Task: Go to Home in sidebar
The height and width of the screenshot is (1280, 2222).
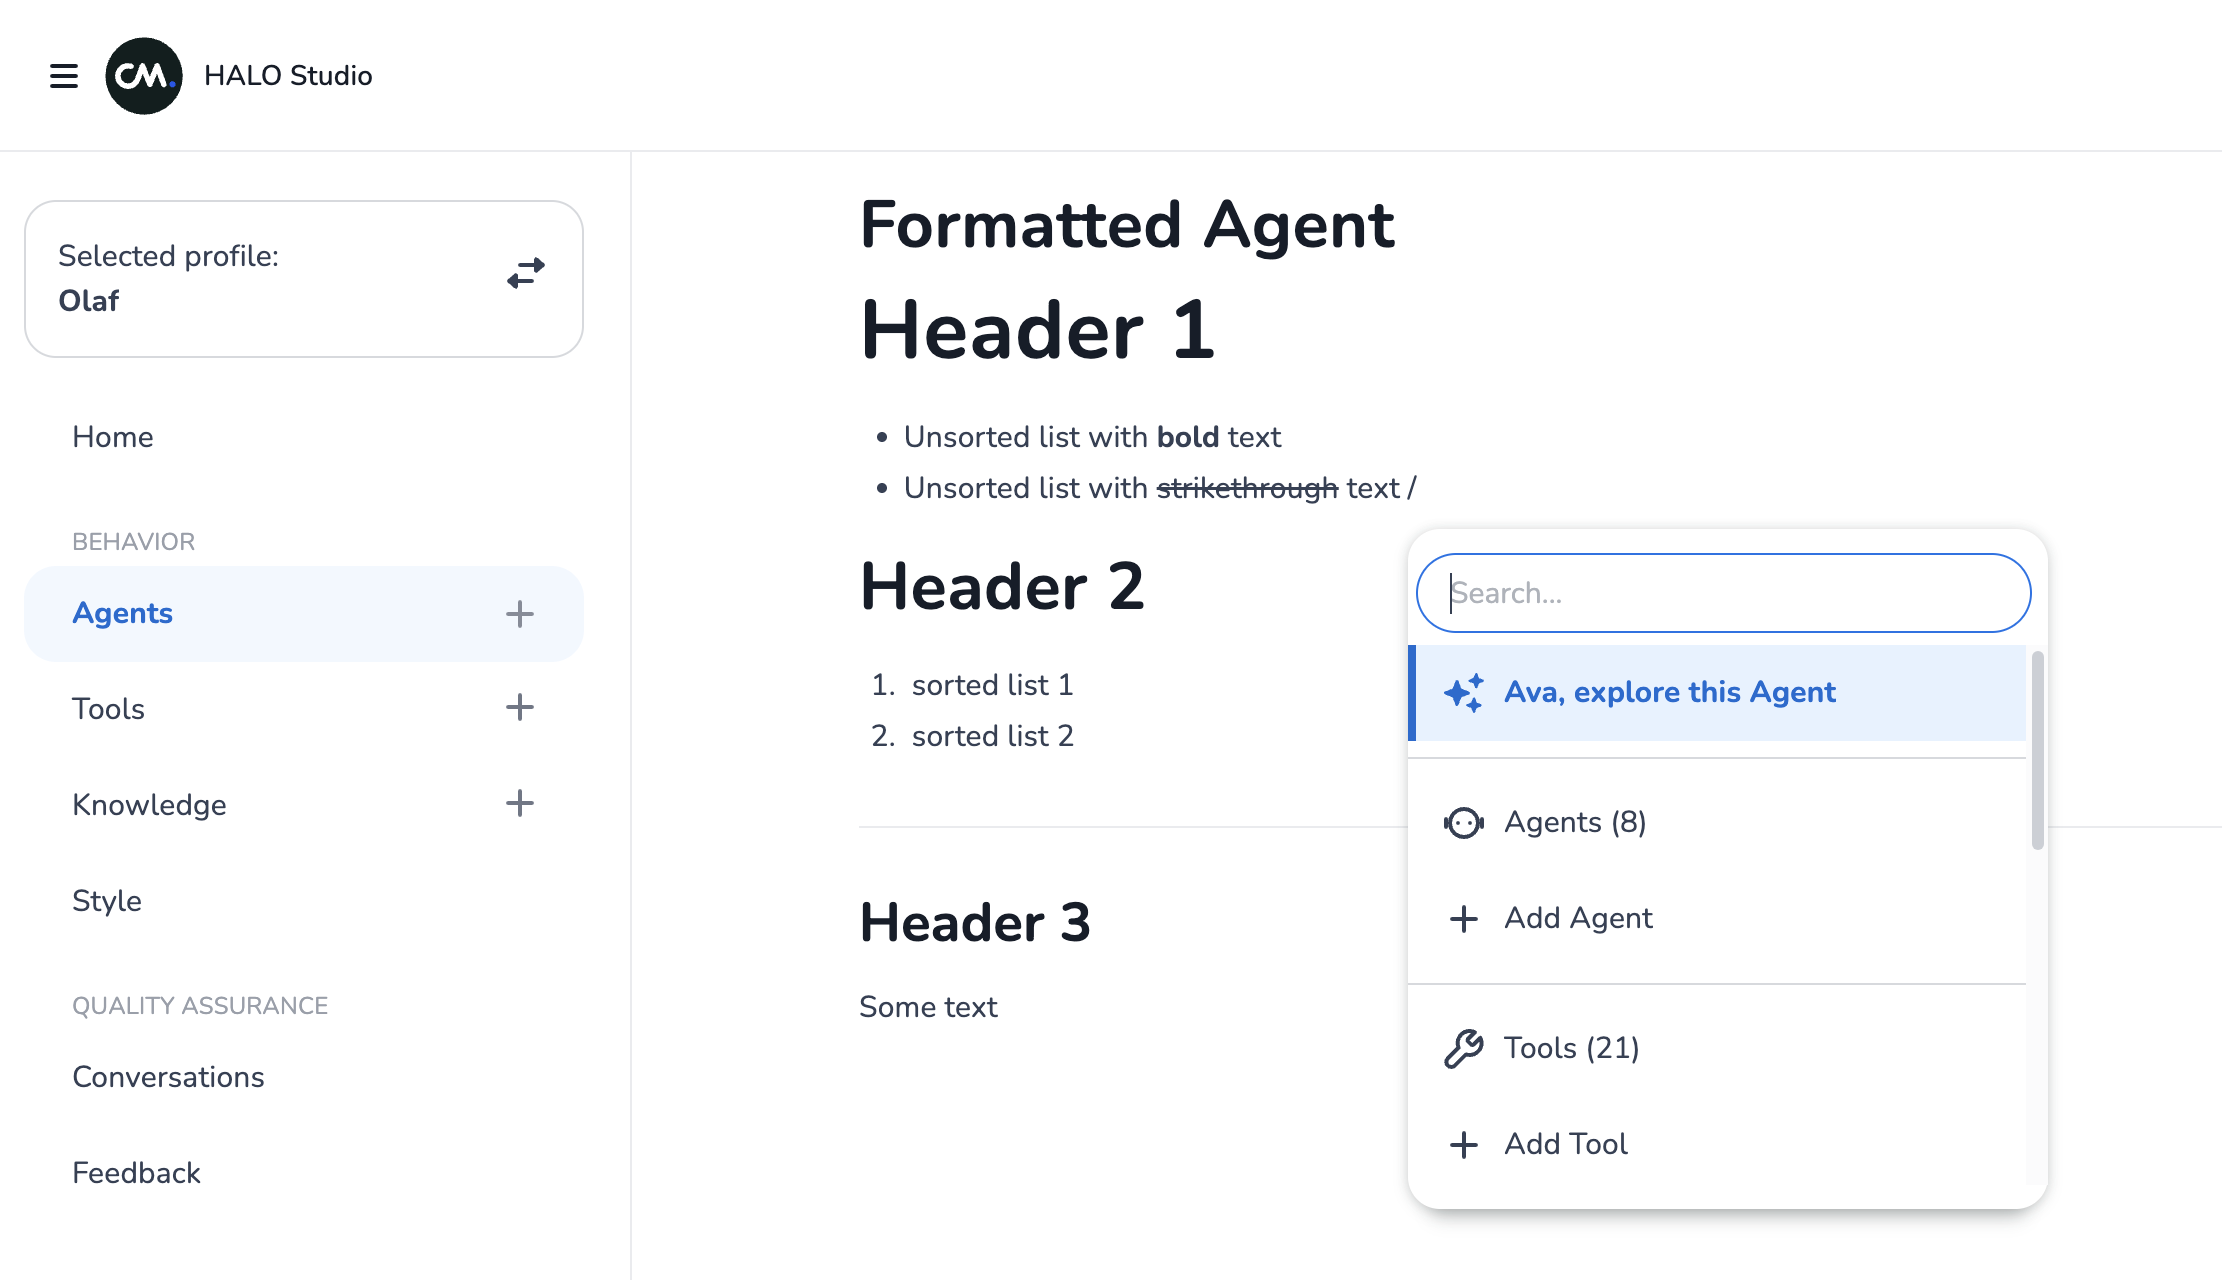Action: (113, 437)
